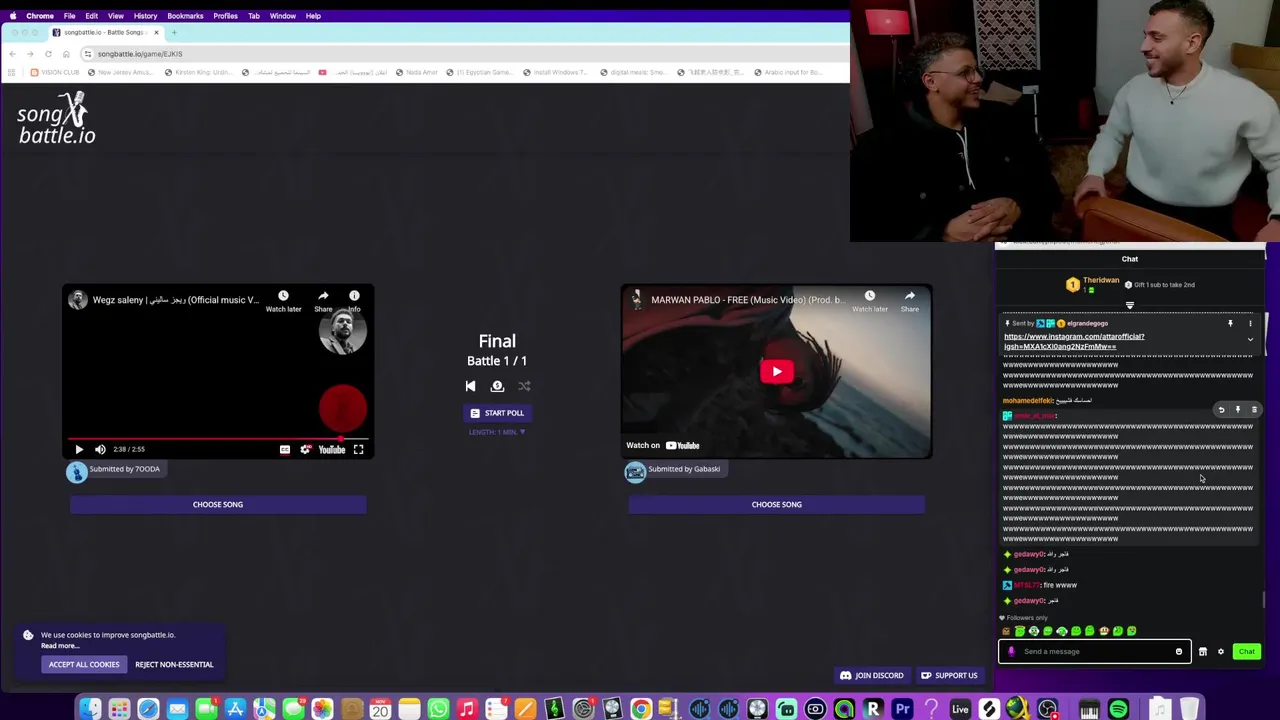Click Wegz channel avatar in video title
The image size is (1280, 720).
click(78, 300)
